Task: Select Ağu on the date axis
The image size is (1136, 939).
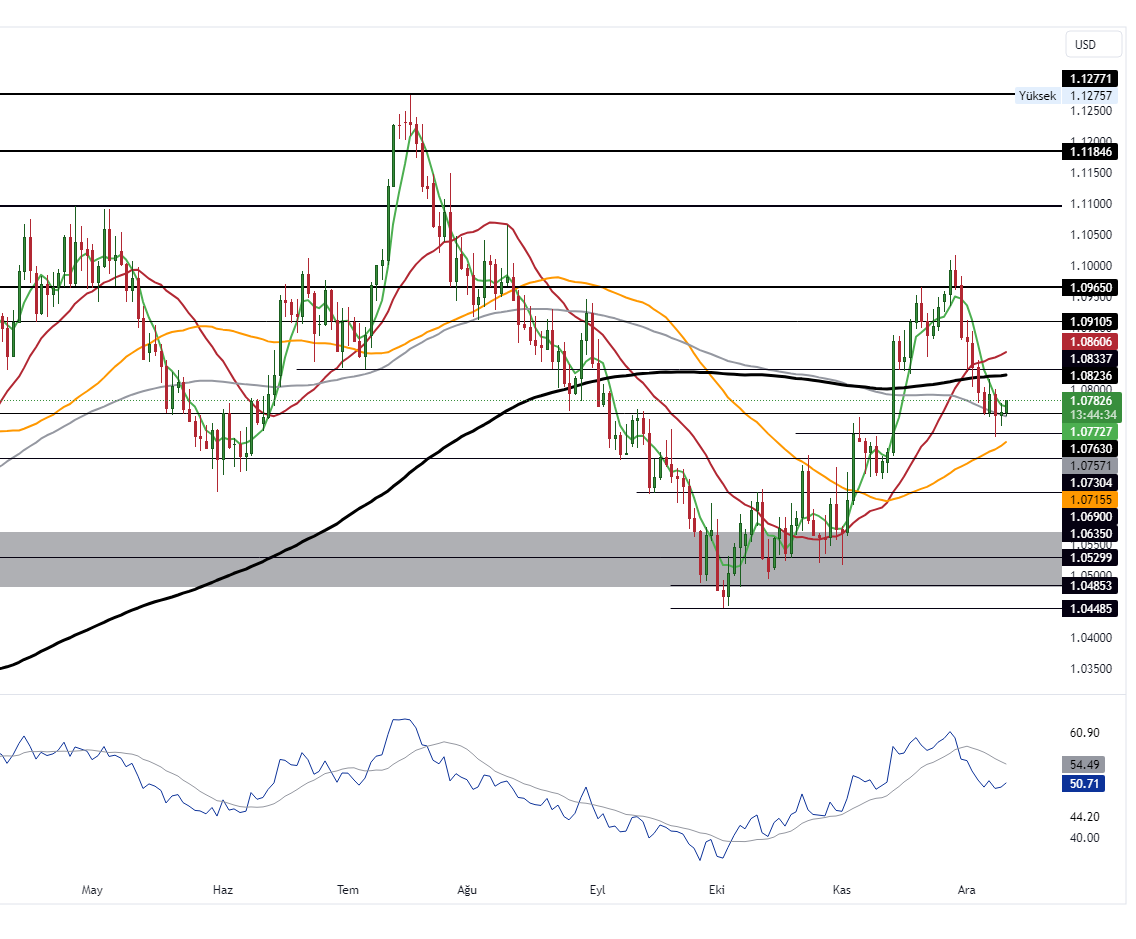Action: coord(466,890)
